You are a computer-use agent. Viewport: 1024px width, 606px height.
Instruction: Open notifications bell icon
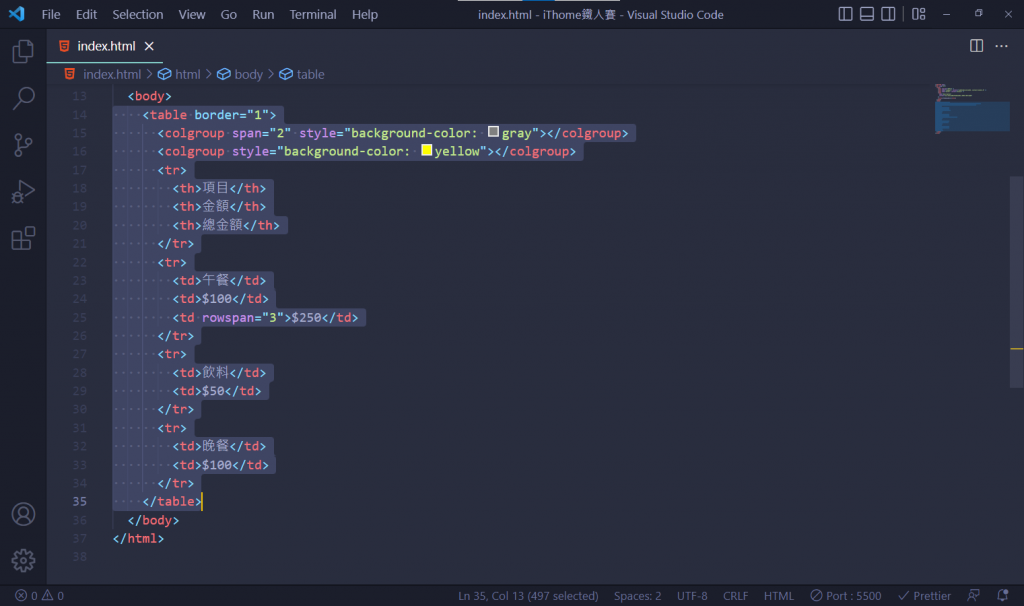[x=1002, y=596]
